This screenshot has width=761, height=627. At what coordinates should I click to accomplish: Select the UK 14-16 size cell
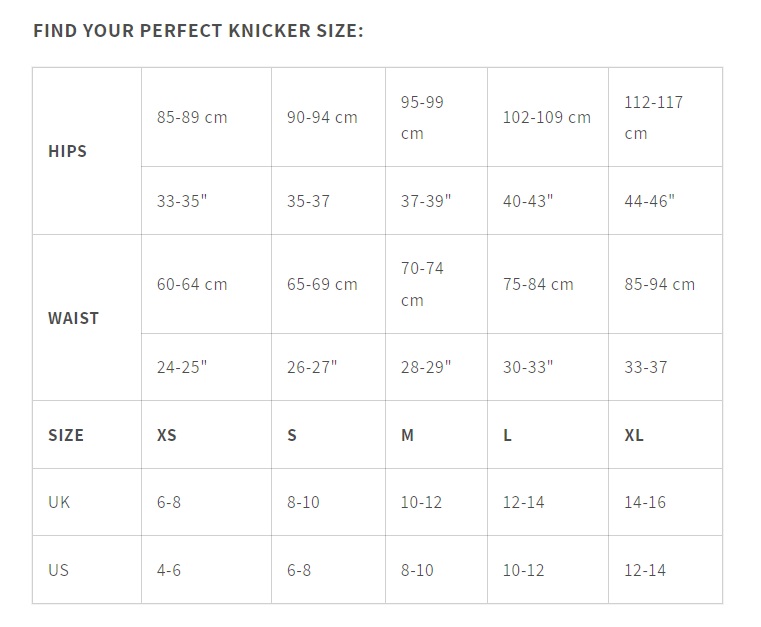click(645, 502)
